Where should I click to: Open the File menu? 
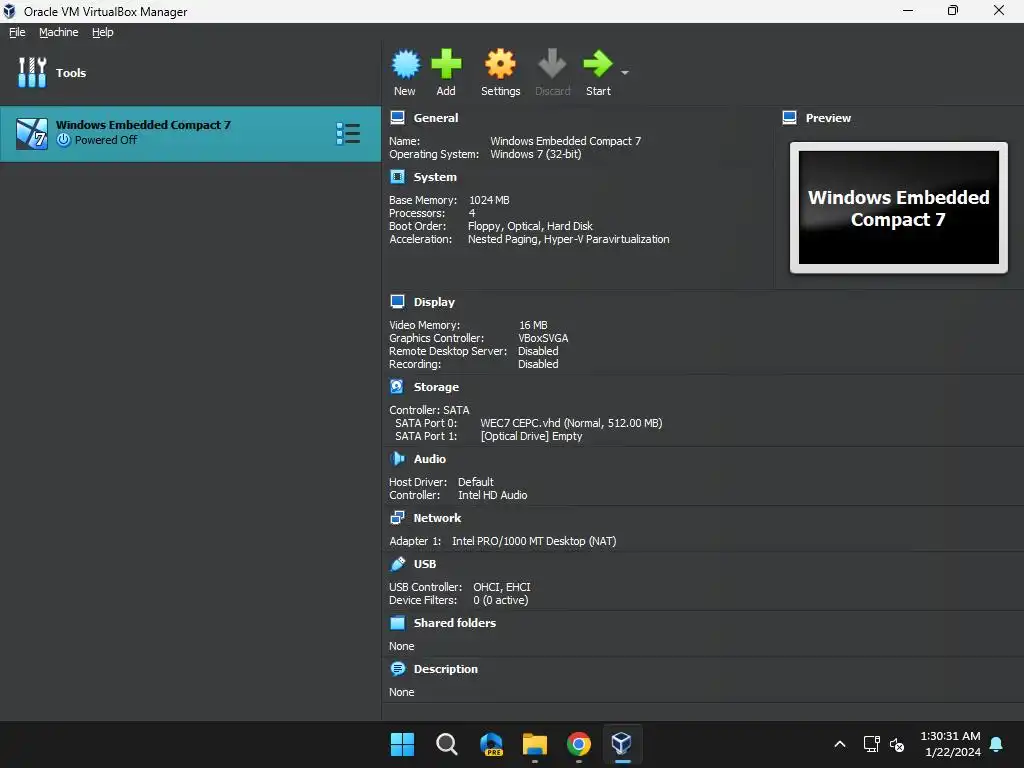pos(17,32)
